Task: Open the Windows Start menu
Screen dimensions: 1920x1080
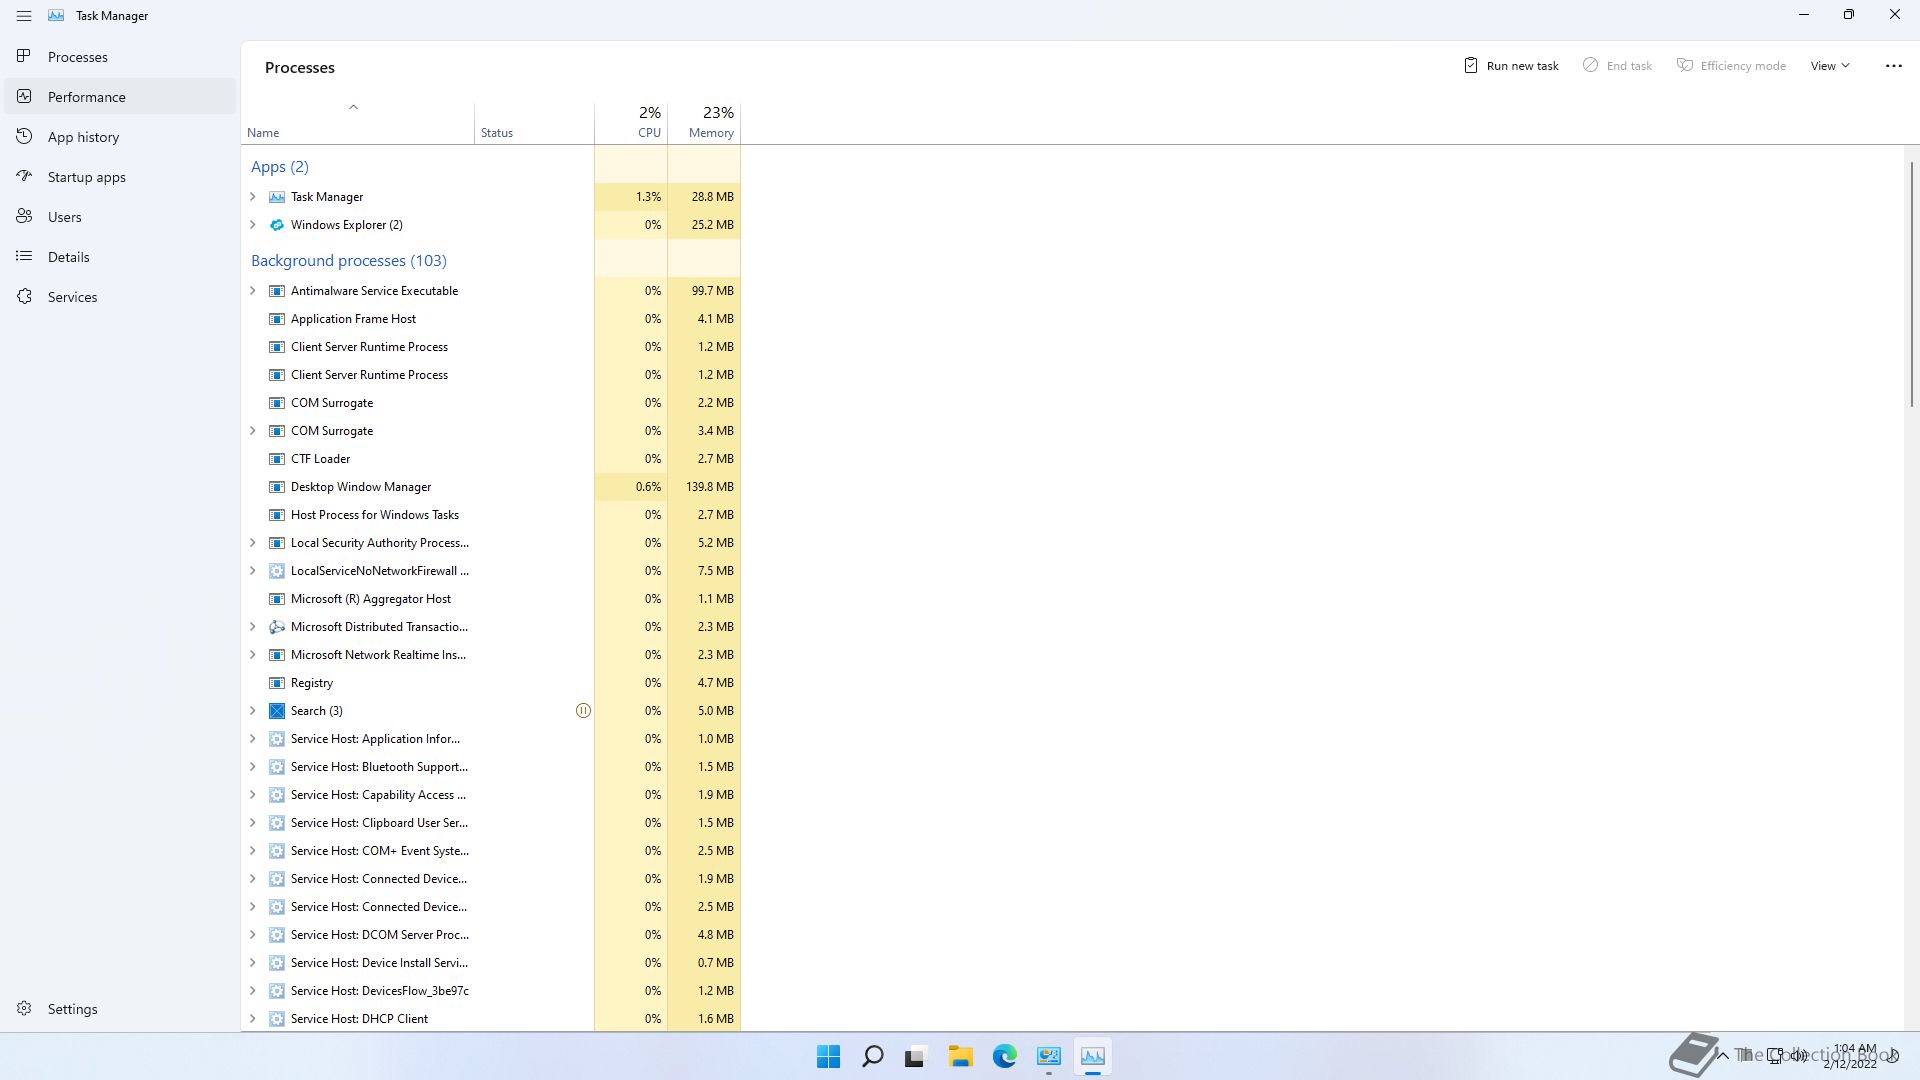Action: point(828,1057)
